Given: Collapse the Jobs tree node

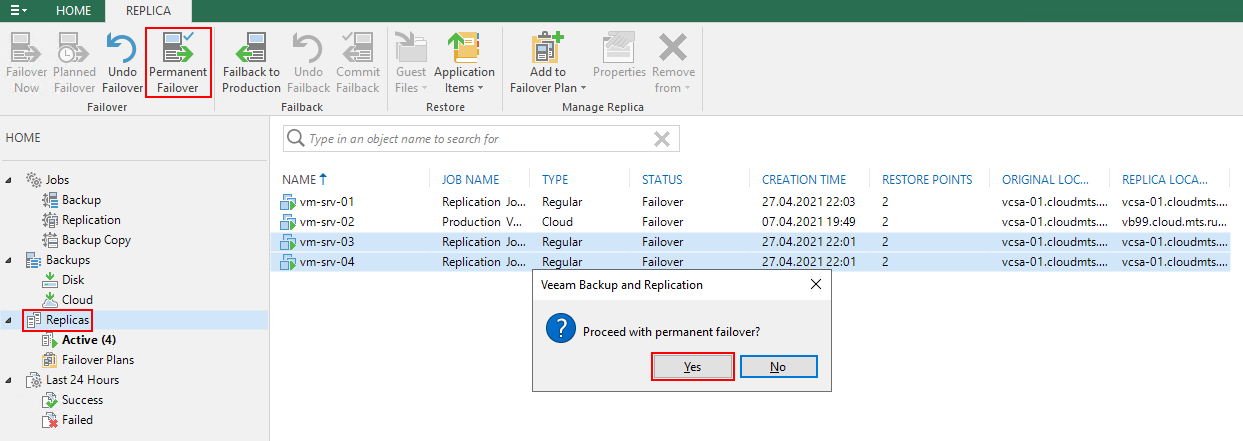Looking at the screenshot, I should pyautogui.click(x=10, y=180).
